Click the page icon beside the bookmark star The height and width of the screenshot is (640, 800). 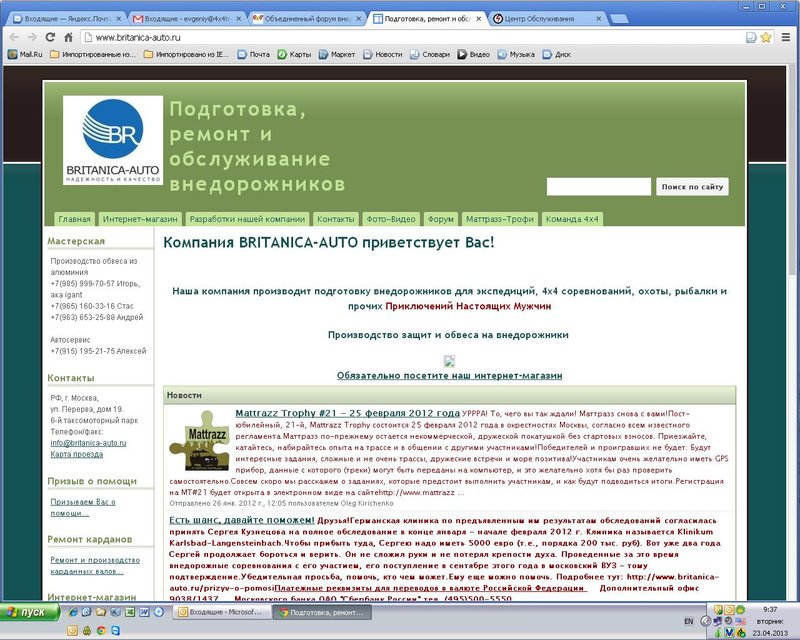click(751, 37)
